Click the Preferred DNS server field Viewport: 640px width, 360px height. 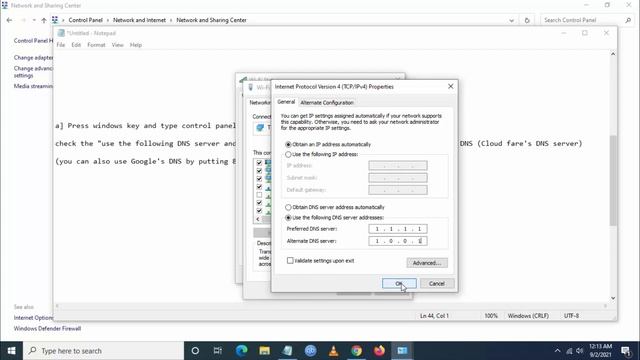tap(398, 229)
